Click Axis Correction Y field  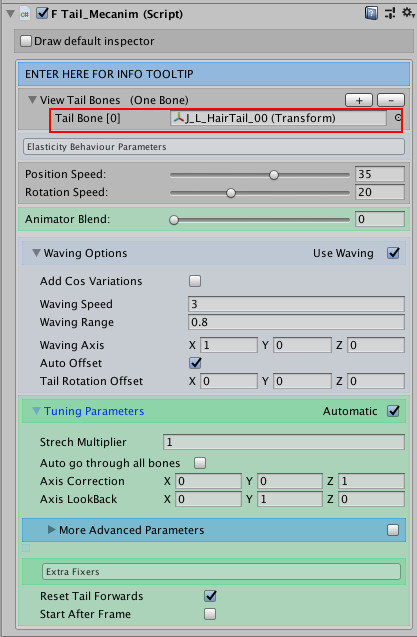(x=290, y=481)
